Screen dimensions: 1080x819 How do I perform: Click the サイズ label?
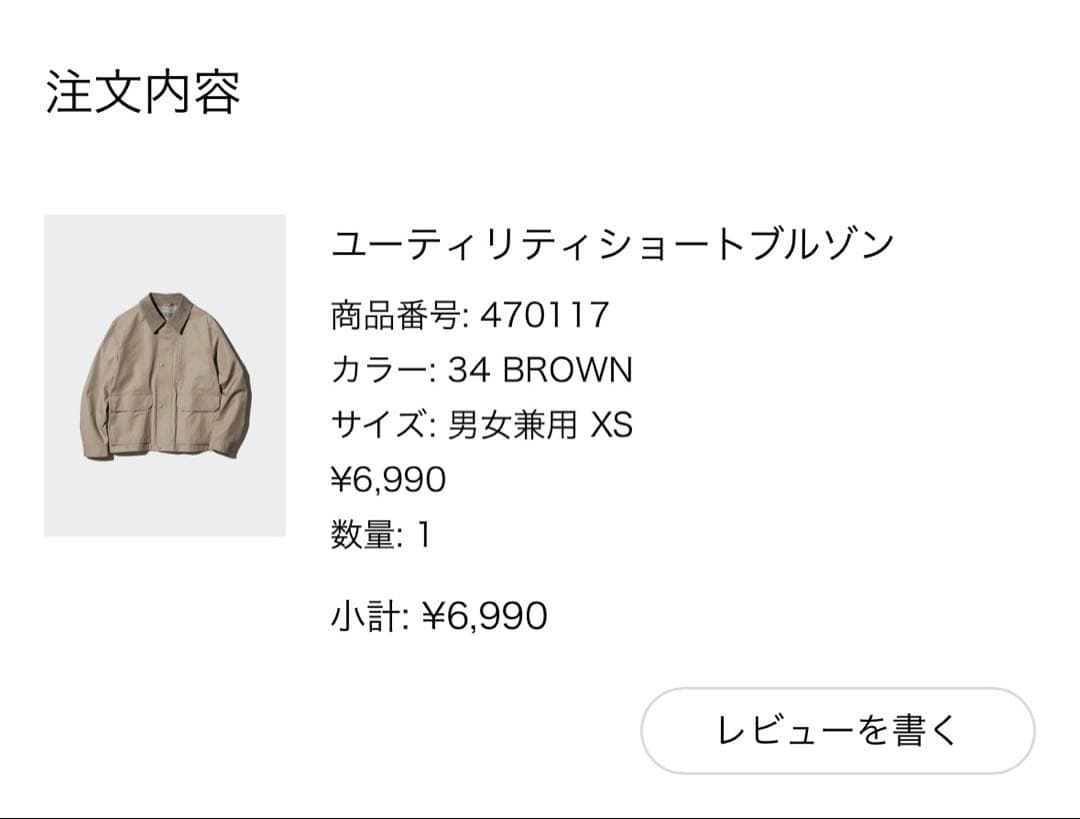[x=380, y=426]
